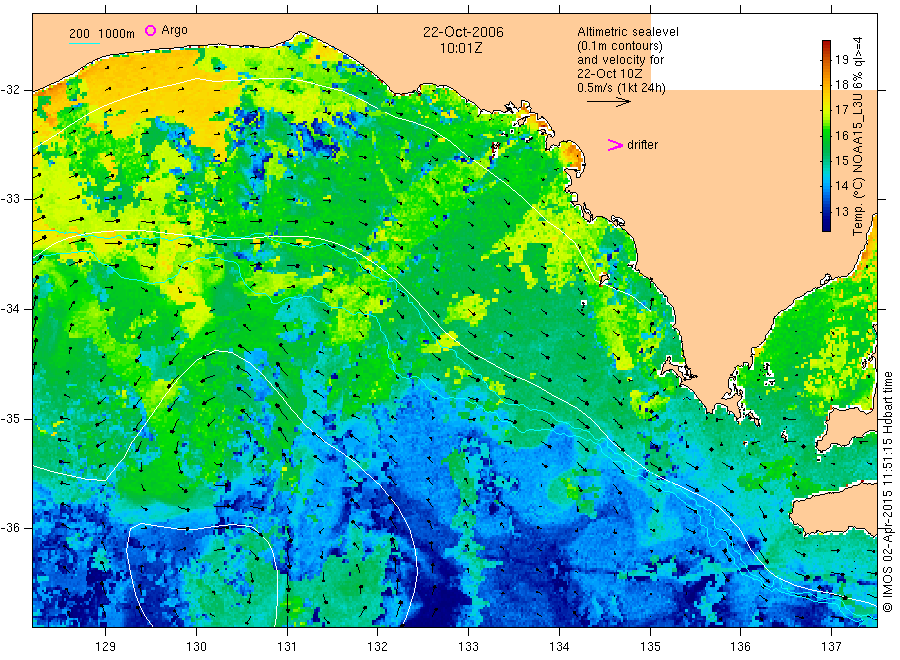Click the latitude label '-35'

tap(10, 419)
